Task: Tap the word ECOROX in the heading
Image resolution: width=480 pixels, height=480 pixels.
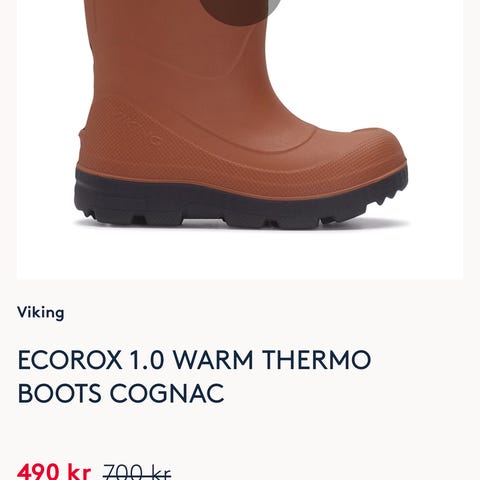Action: 70,359
